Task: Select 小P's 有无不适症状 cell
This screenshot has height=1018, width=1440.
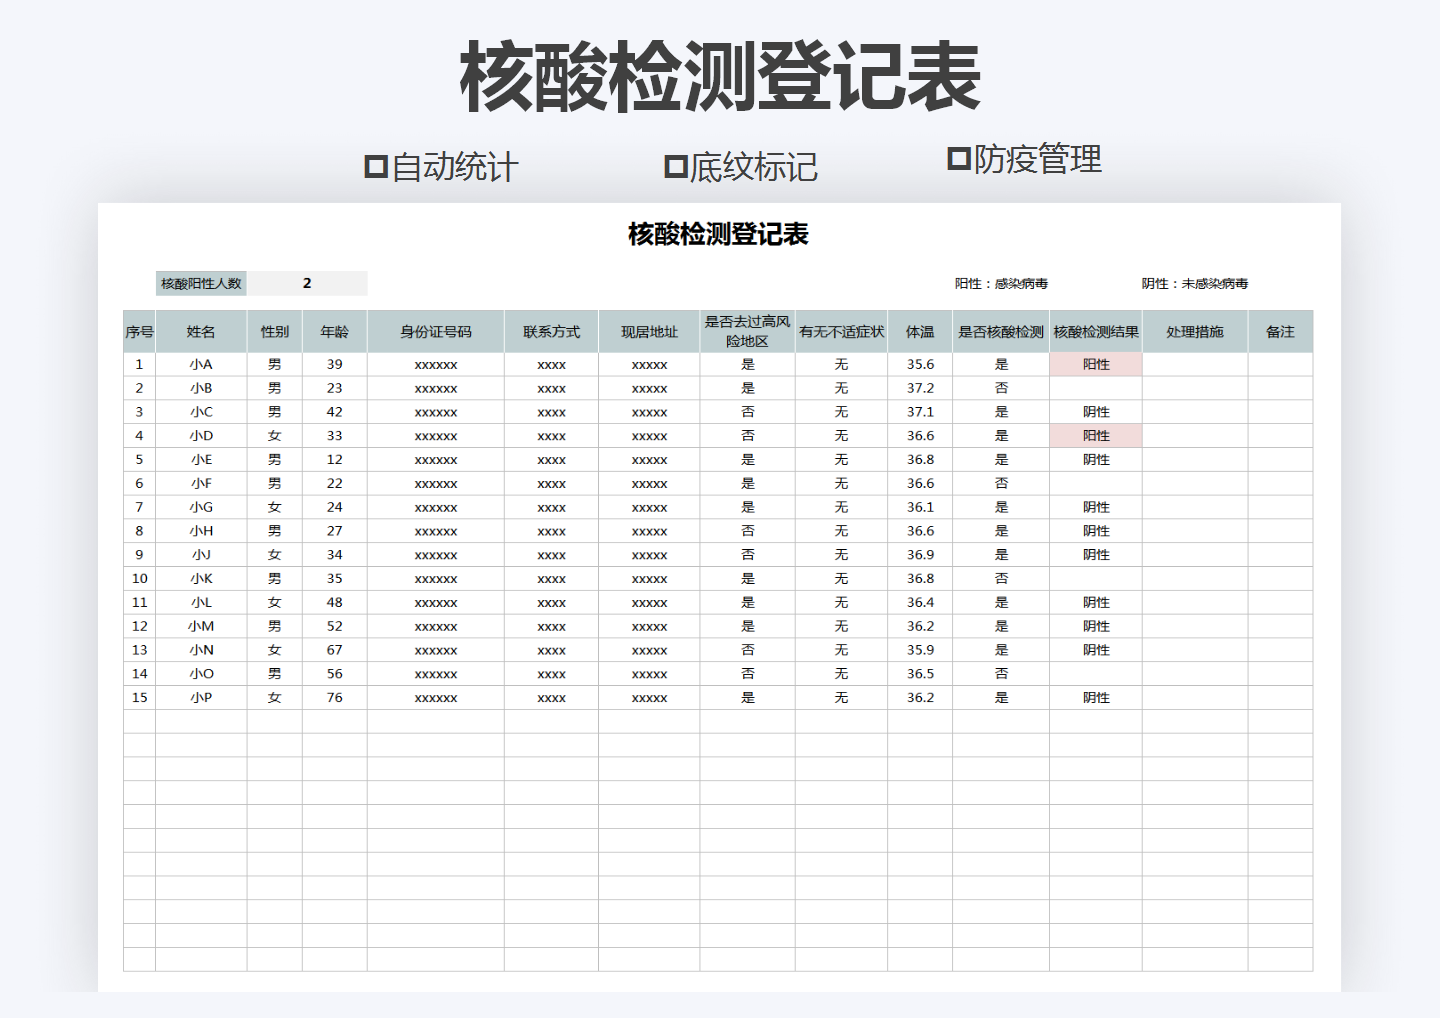Action: coord(841,697)
